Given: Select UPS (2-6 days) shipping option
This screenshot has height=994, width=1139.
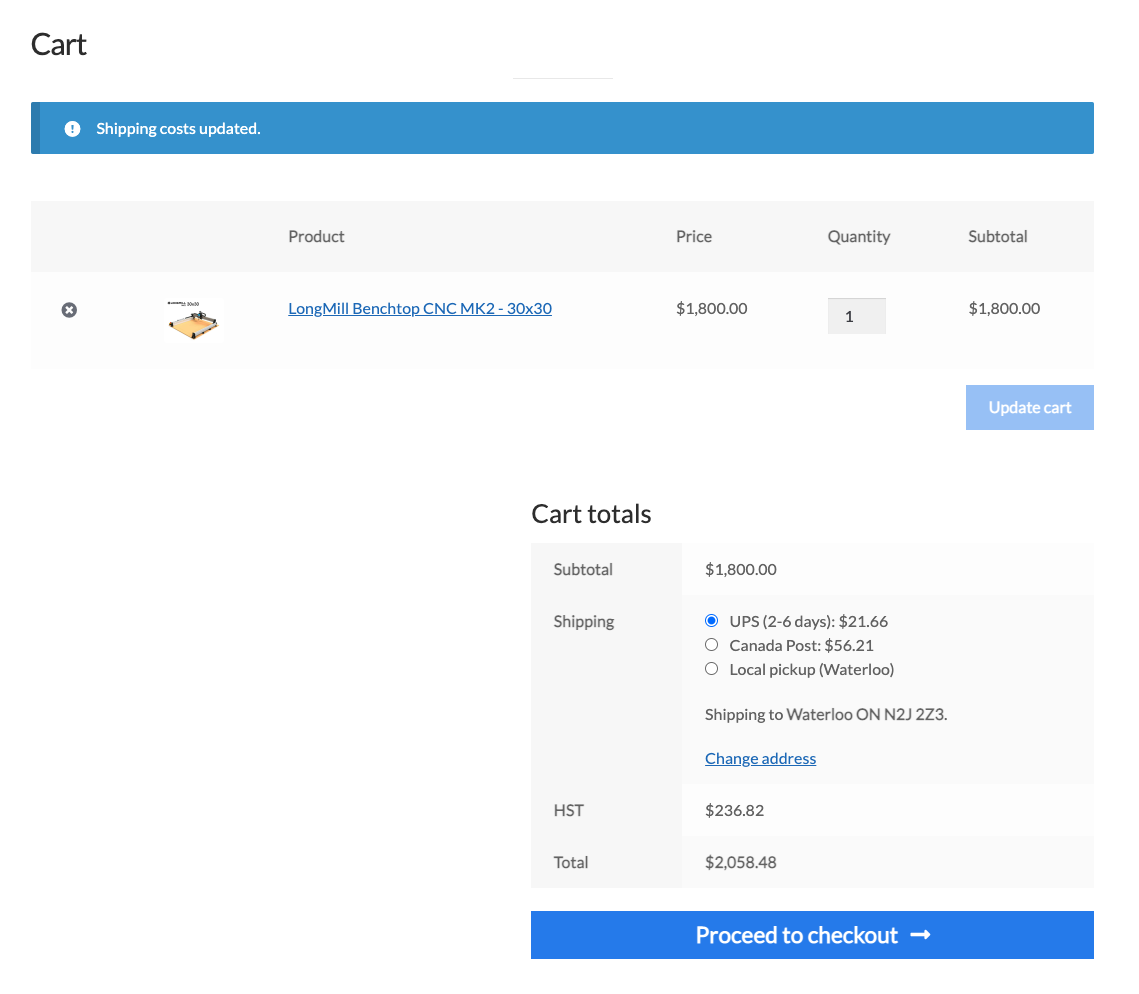Looking at the screenshot, I should point(711,620).
